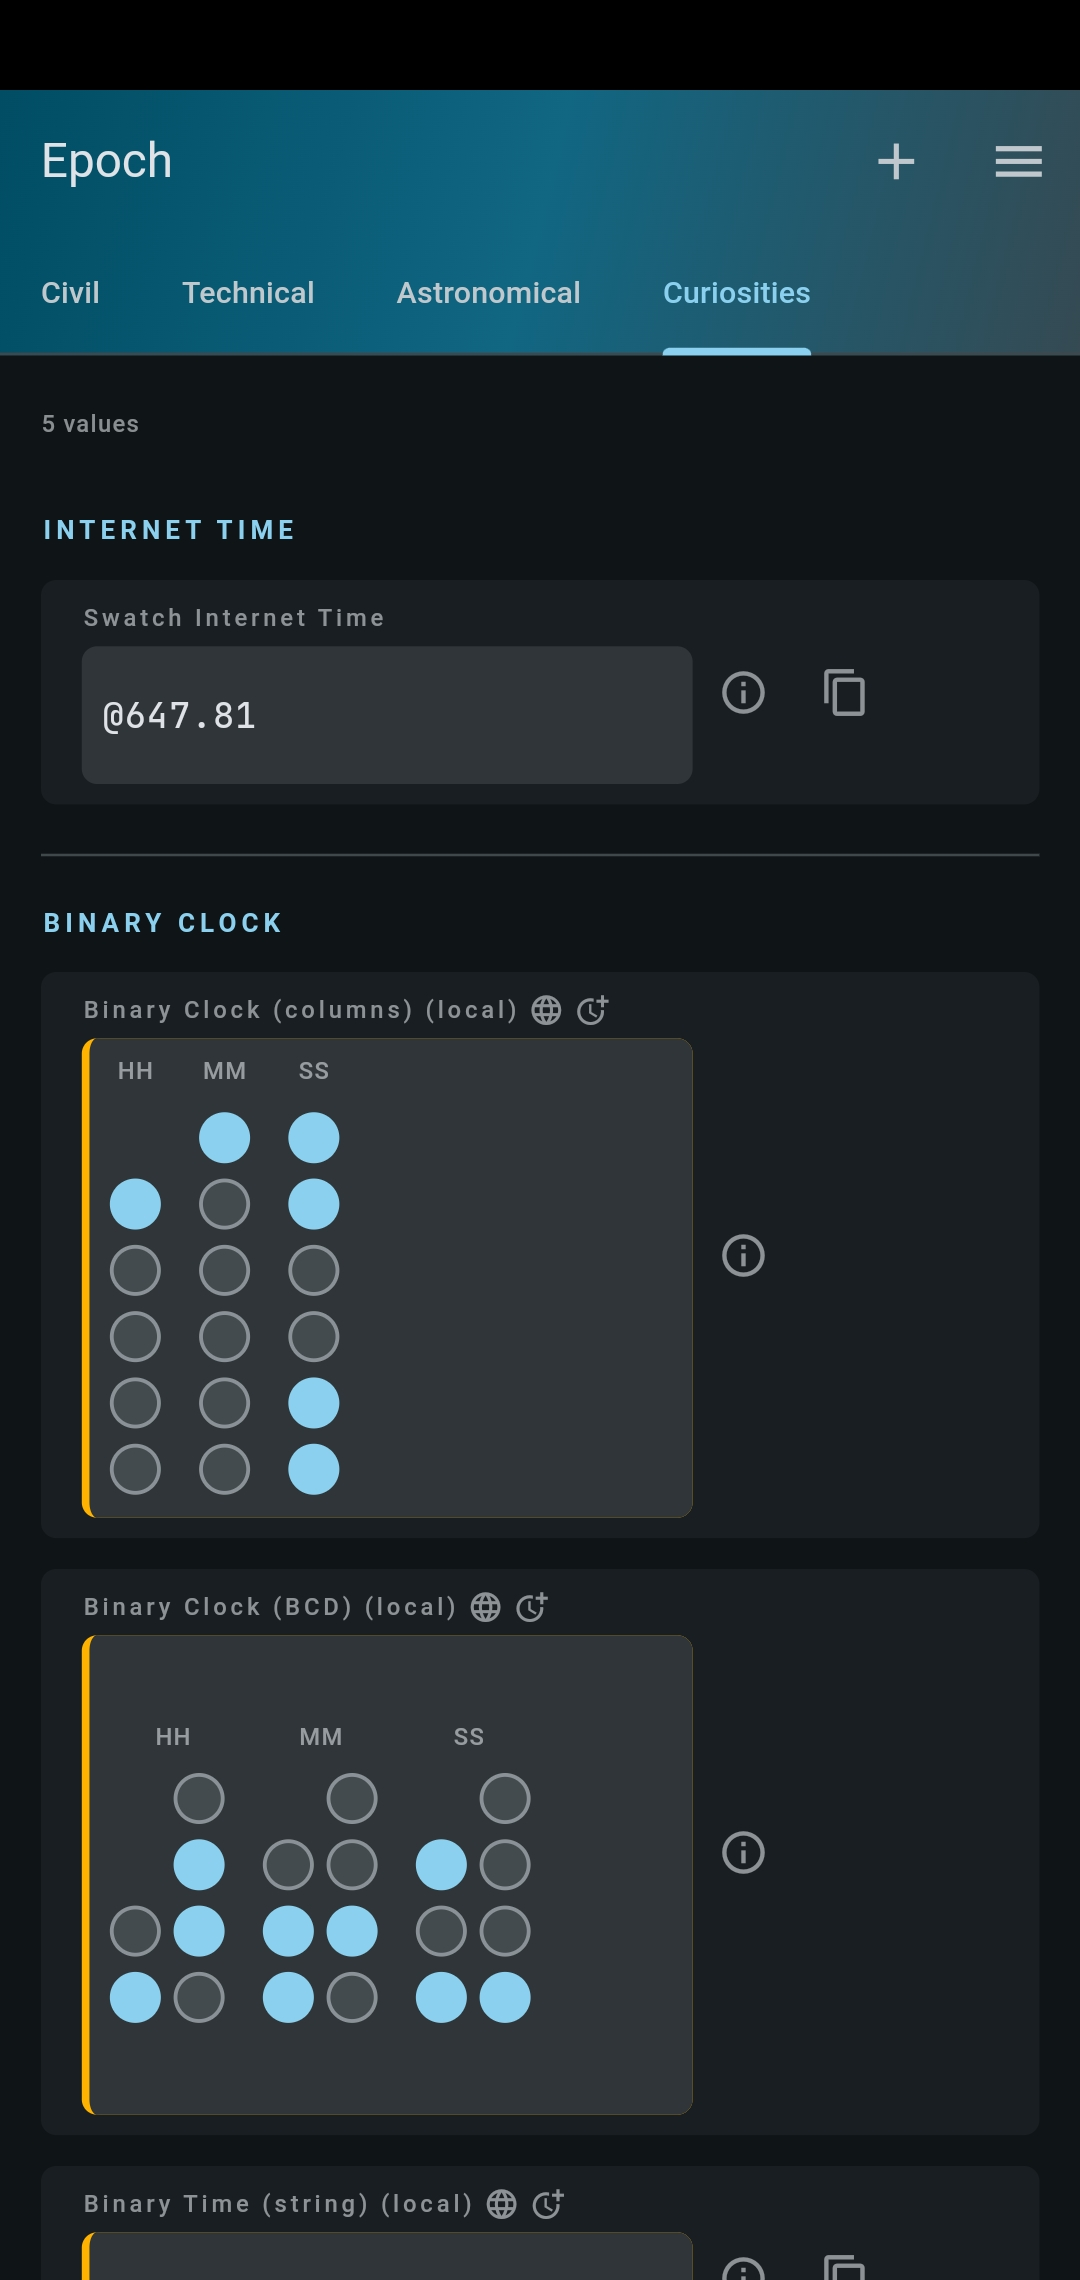Switch to the Civil tab
The image size is (1080, 2280).
70,293
